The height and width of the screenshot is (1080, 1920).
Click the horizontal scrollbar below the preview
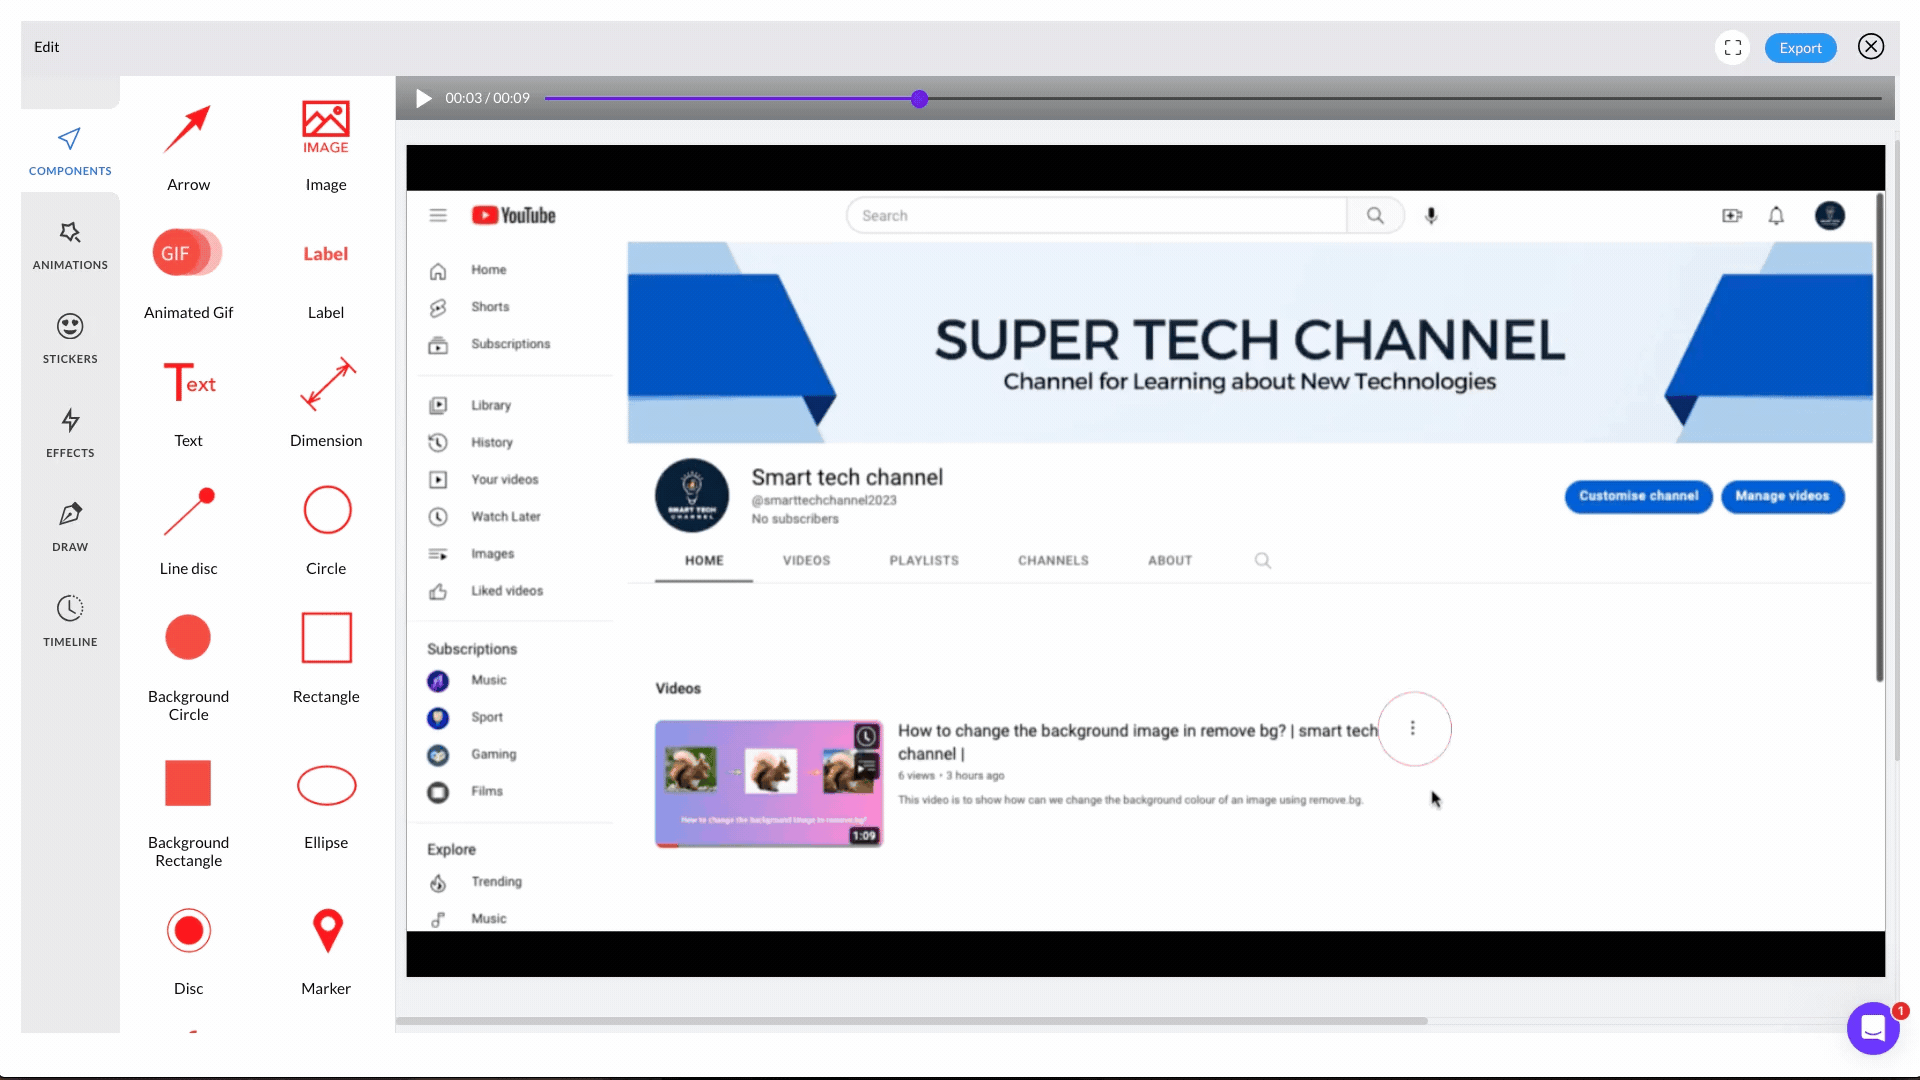point(910,1021)
